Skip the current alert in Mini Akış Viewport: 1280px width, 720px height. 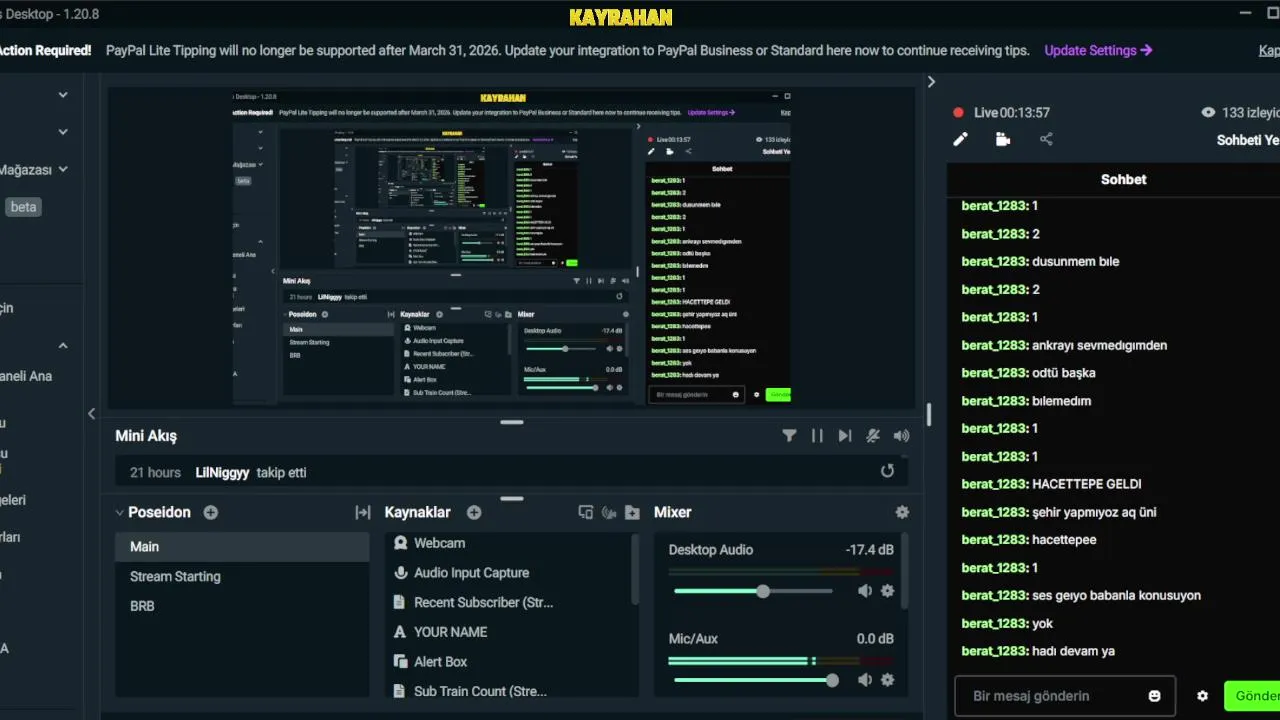(845, 435)
